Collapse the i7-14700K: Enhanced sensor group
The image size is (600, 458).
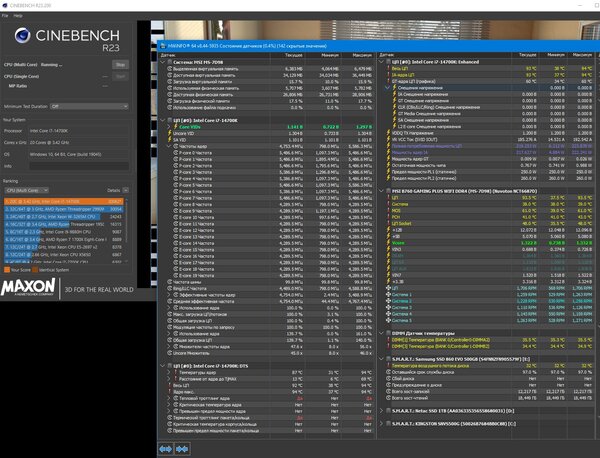(x=382, y=62)
